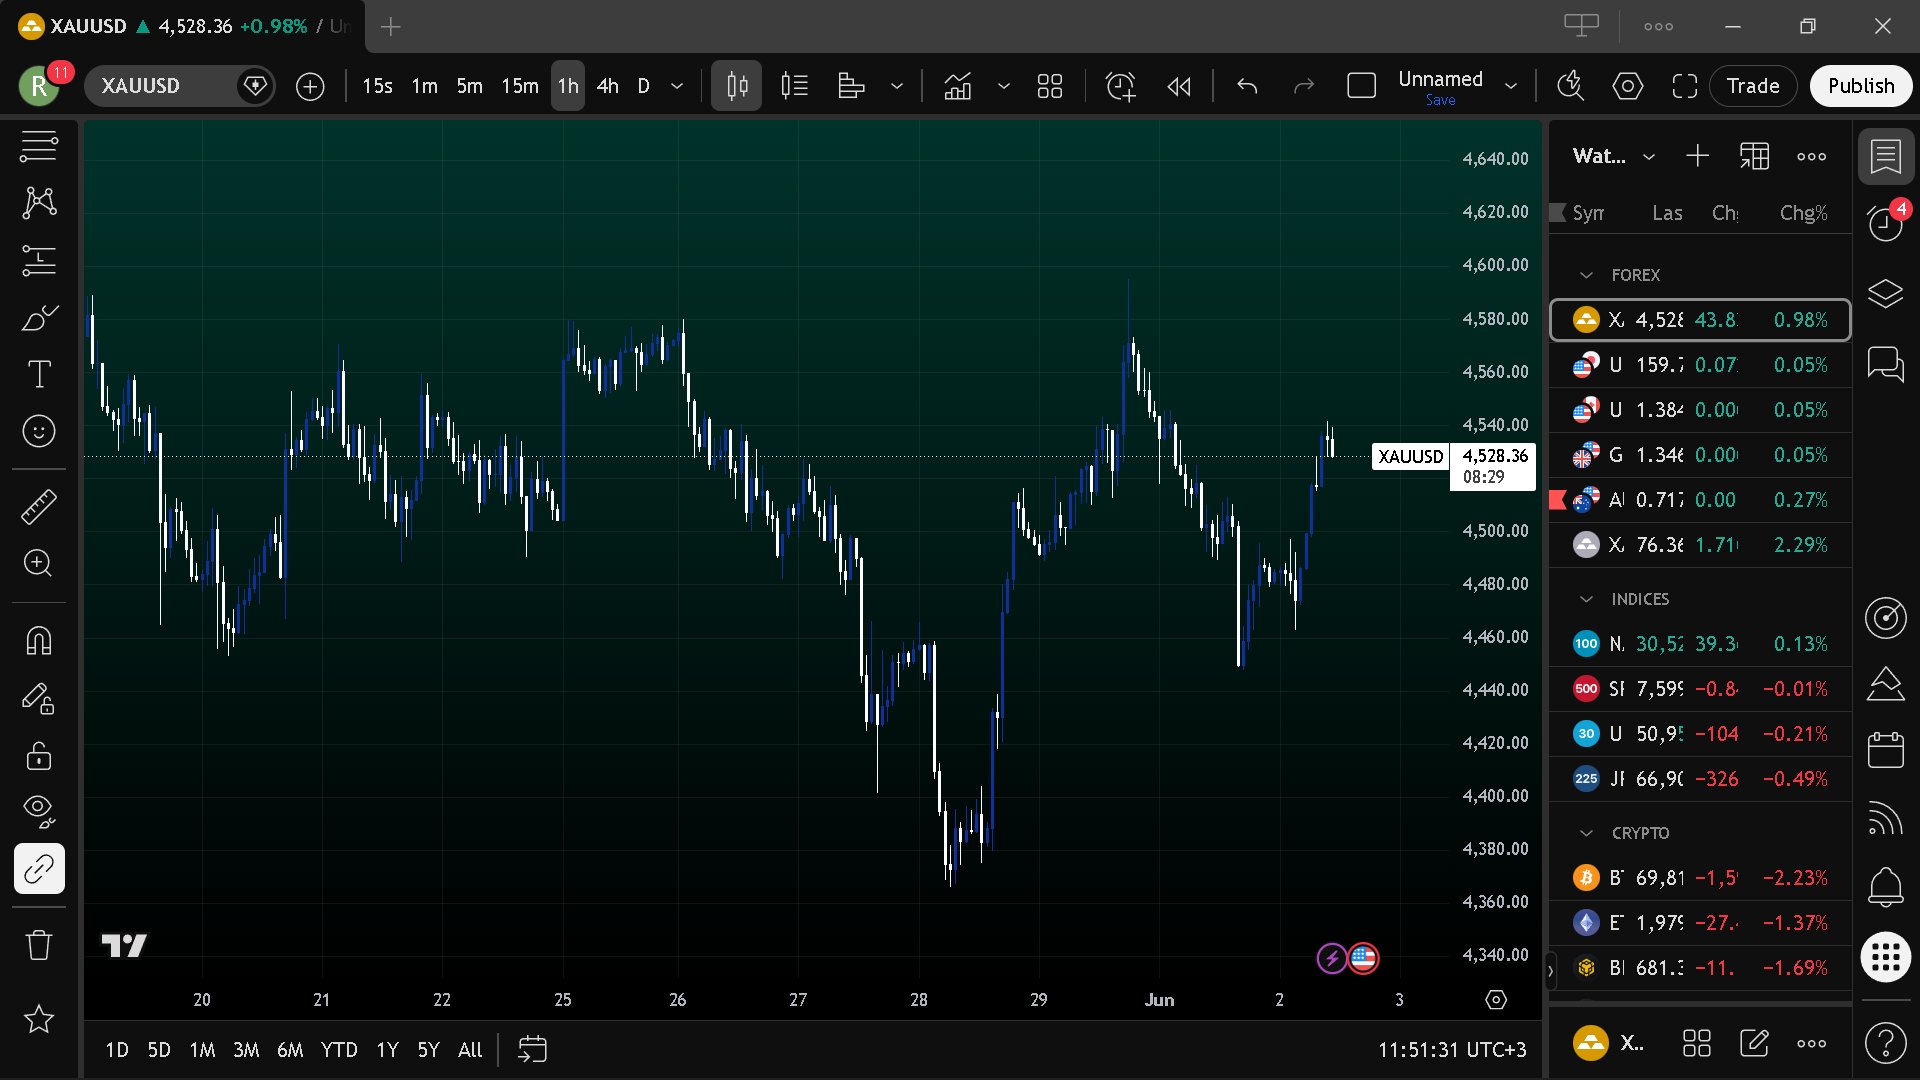The width and height of the screenshot is (1920, 1080).
Task: Open the Indicators menu
Action: 957,86
